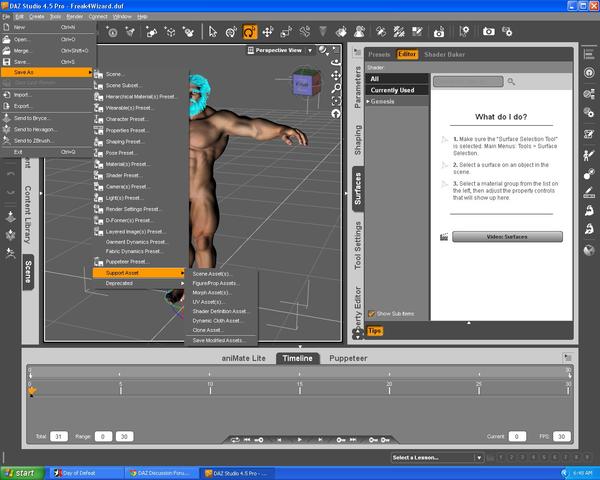The height and width of the screenshot is (480, 600).
Task: Click the shader search input field
Action: point(468,82)
